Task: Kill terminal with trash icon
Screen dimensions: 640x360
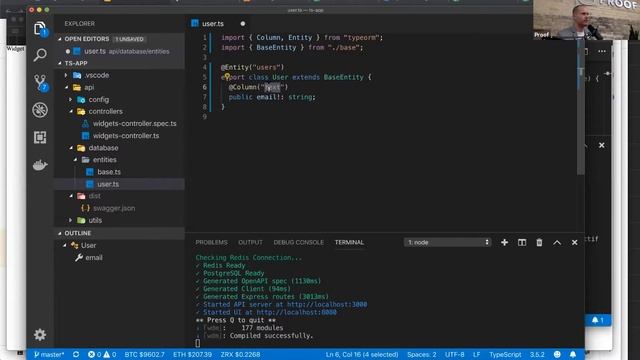Action: [x=539, y=242]
